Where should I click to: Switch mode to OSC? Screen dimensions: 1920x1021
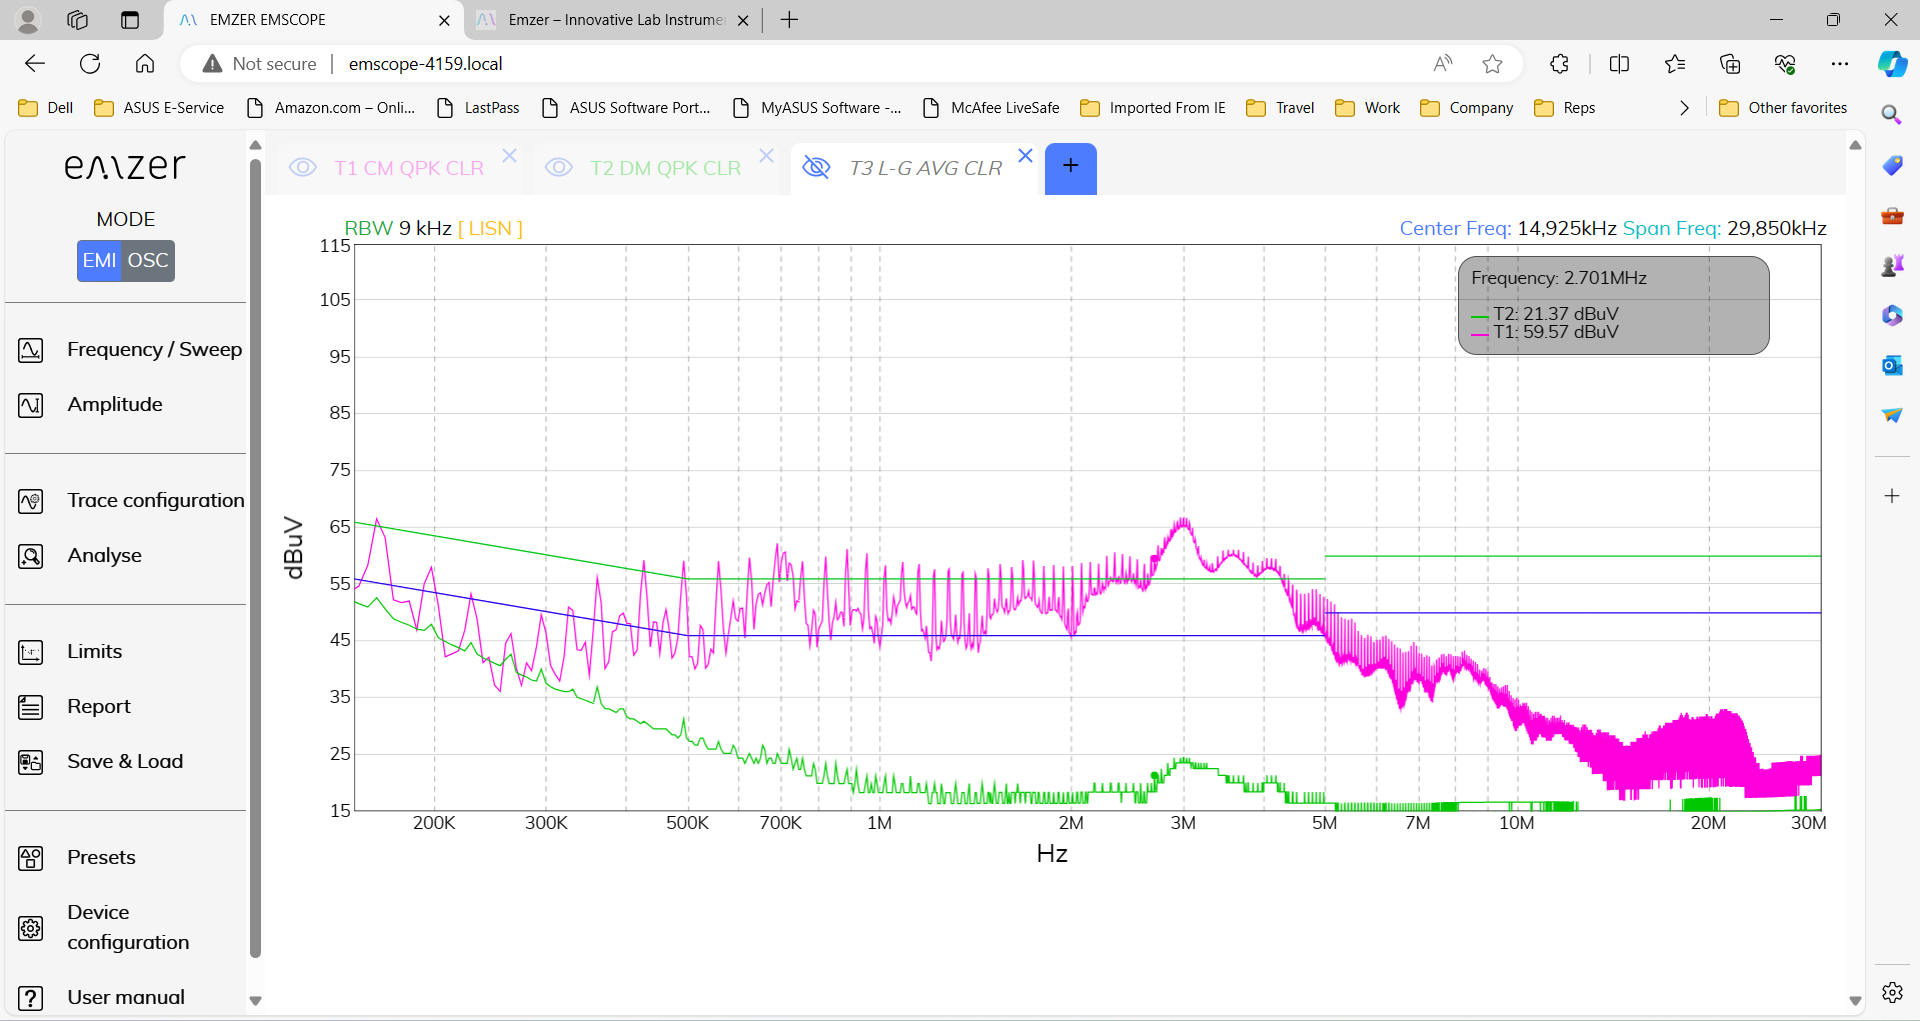point(148,261)
